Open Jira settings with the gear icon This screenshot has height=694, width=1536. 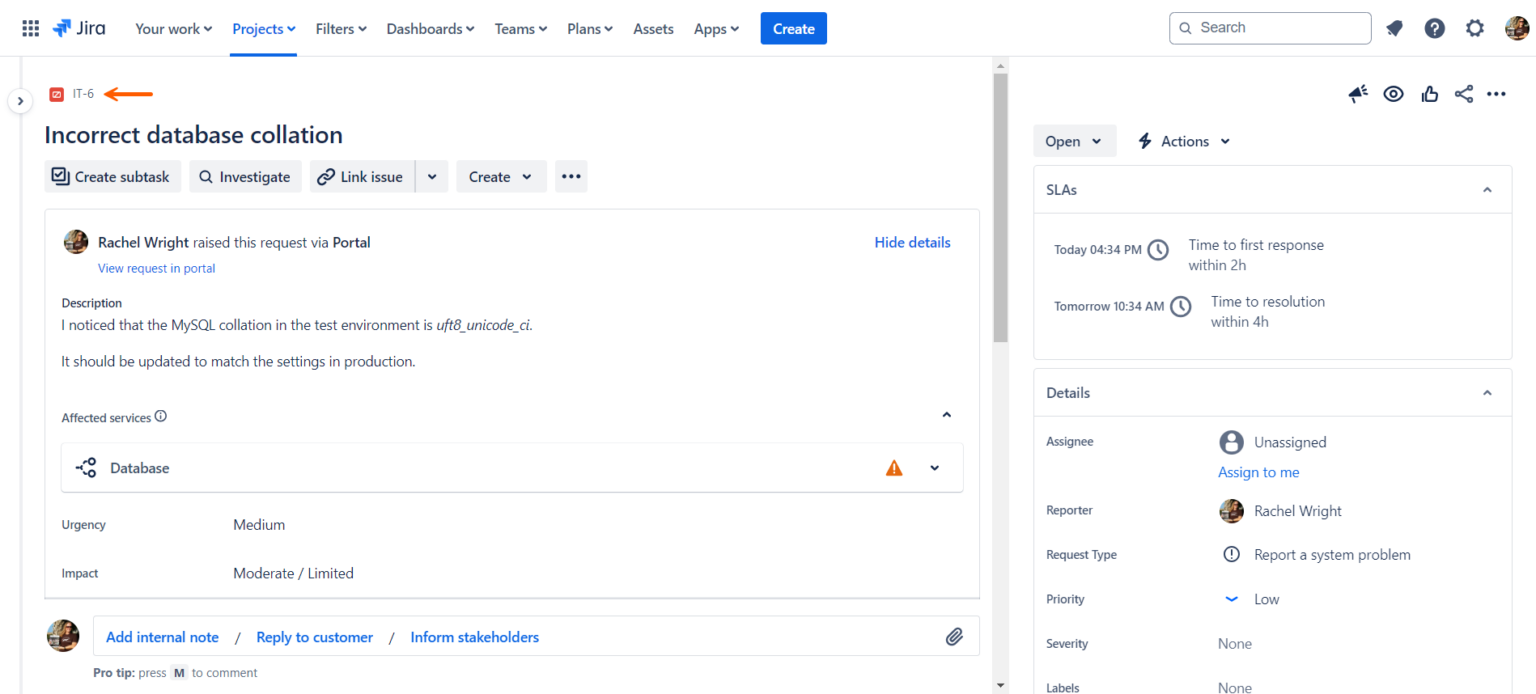point(1474,27)
